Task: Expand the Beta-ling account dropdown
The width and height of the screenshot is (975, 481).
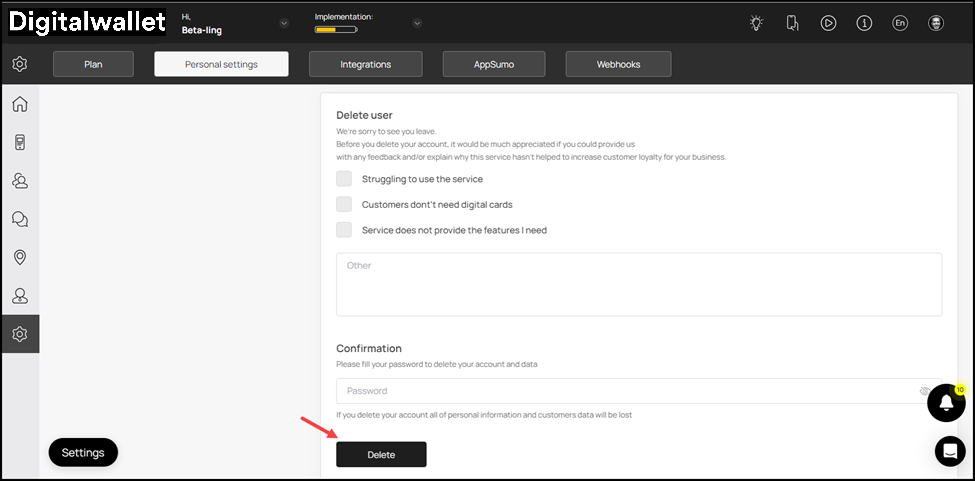Action: tap(284, 23)
